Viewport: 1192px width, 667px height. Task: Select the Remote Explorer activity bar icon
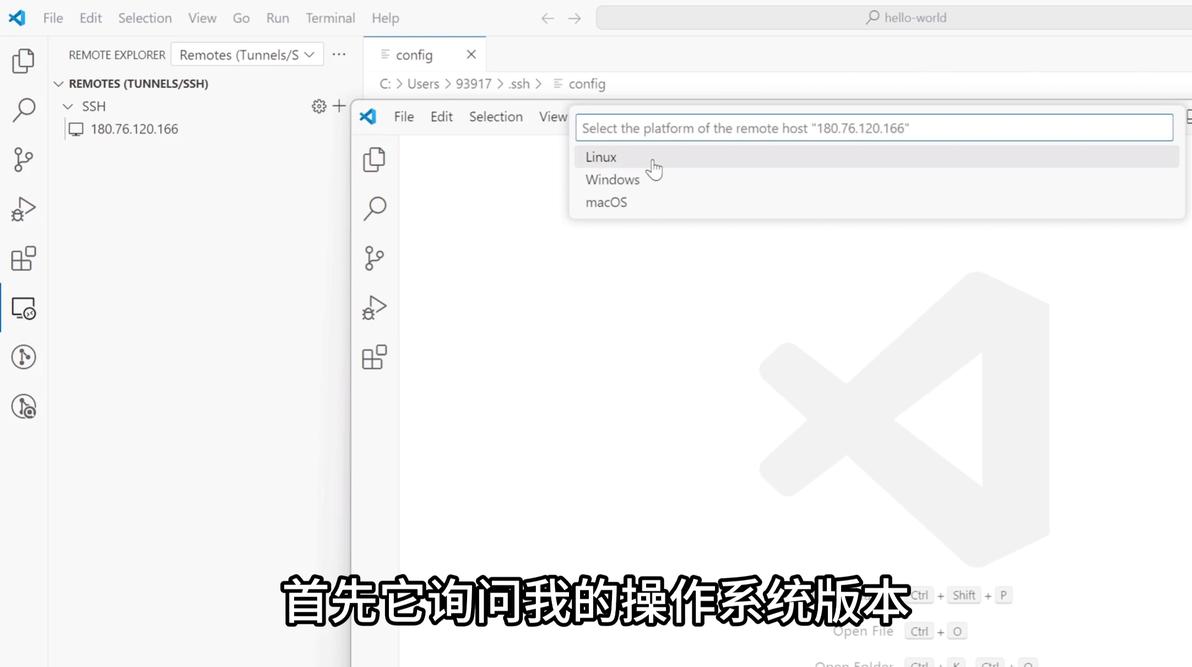point(24,308)
